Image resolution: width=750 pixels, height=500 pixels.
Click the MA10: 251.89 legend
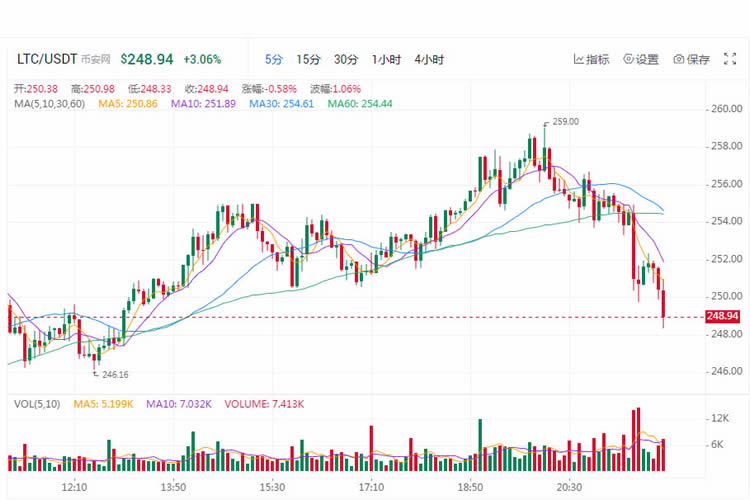(203, 104)
